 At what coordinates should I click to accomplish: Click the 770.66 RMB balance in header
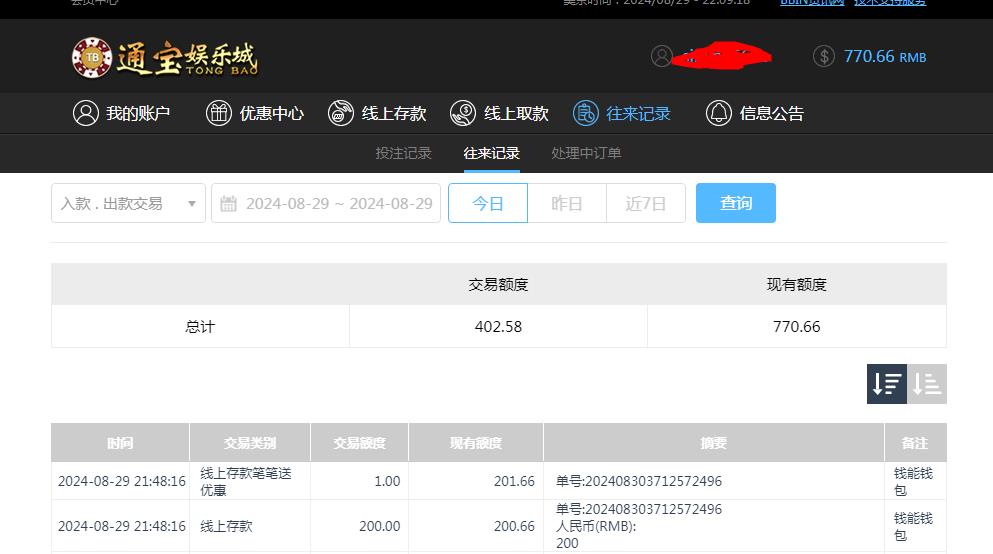[885, 56]
